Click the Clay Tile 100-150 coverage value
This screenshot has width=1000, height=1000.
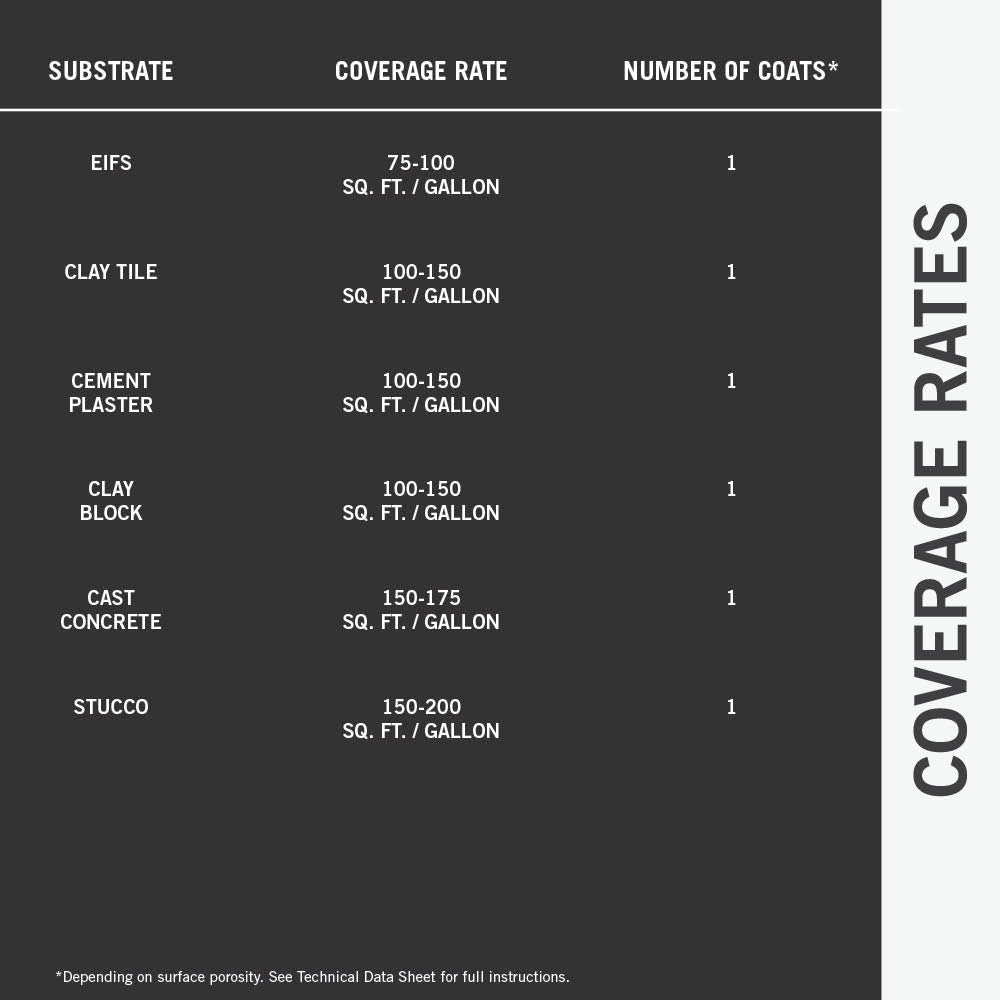click(x=421, y=284)
